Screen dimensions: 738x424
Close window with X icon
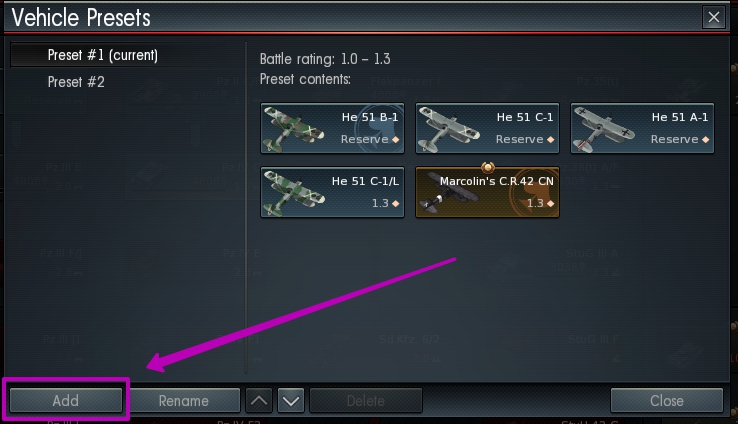click(714, 17)
